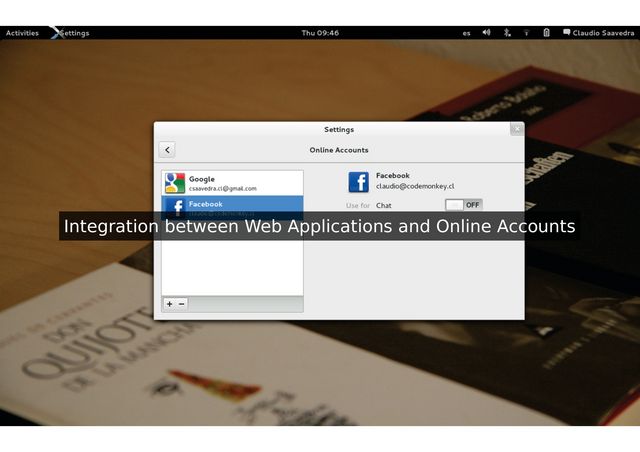Click the battery indicator icon
This screenshot has height=452, width=640.
tap(546, 32)
